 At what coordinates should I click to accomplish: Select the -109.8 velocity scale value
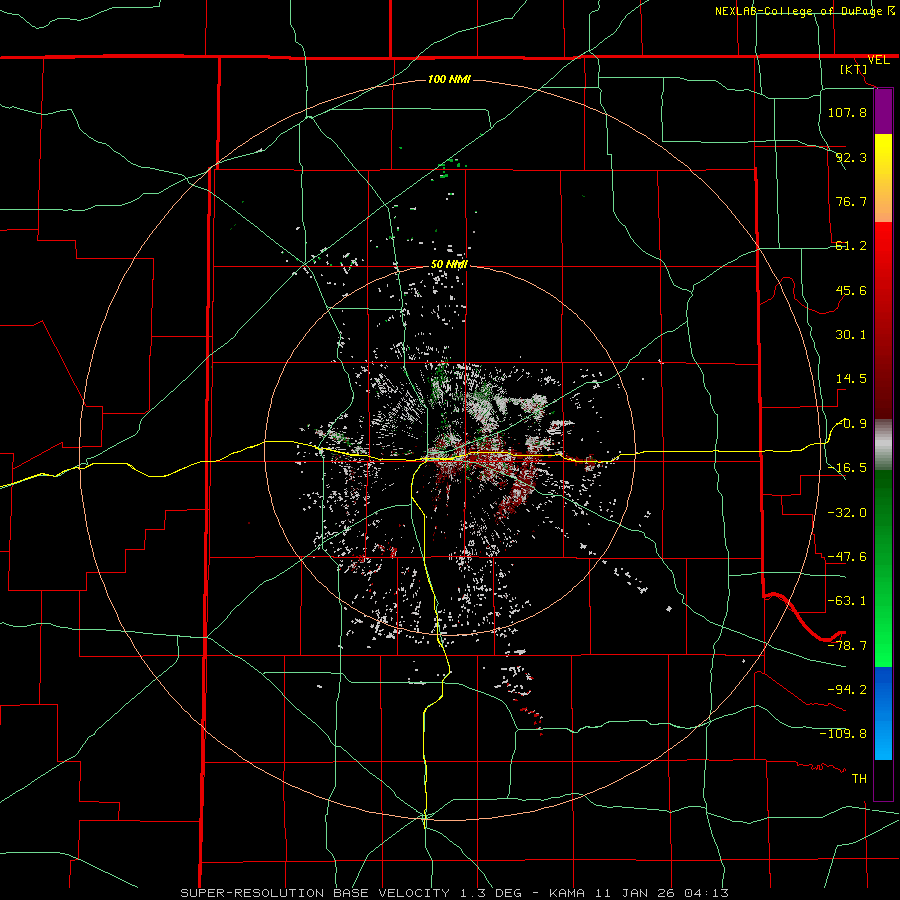843,734
